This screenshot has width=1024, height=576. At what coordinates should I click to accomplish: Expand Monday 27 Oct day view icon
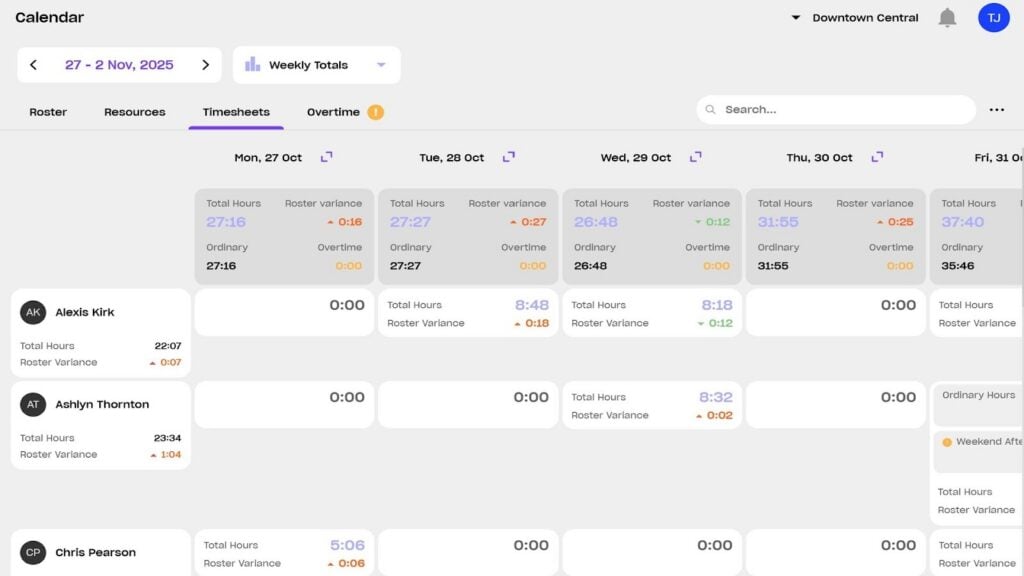pyautogui.click(x=326, y=157)
